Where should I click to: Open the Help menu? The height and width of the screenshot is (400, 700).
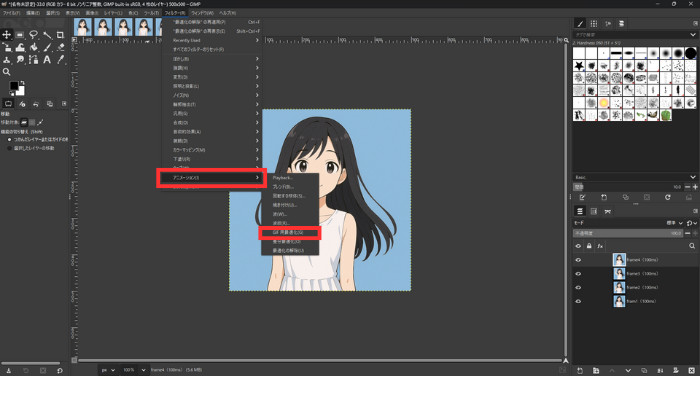(228, 13)
